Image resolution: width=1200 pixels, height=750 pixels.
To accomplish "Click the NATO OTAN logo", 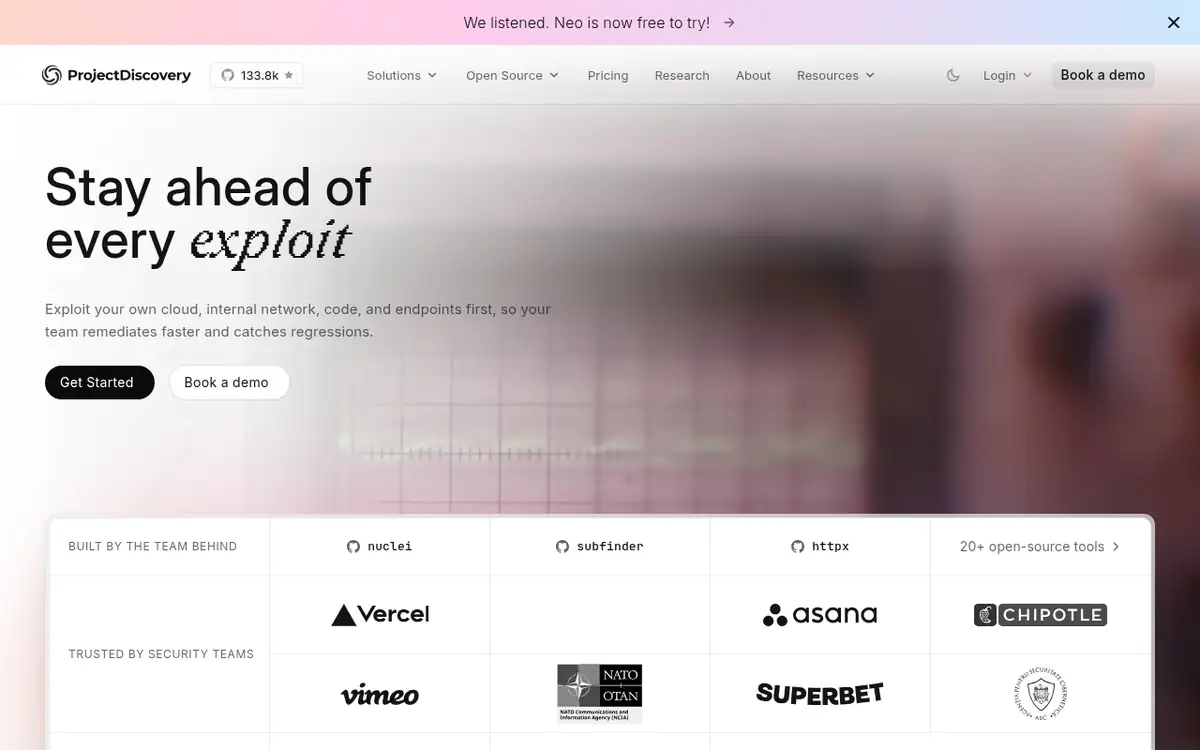I will (600, 693).
